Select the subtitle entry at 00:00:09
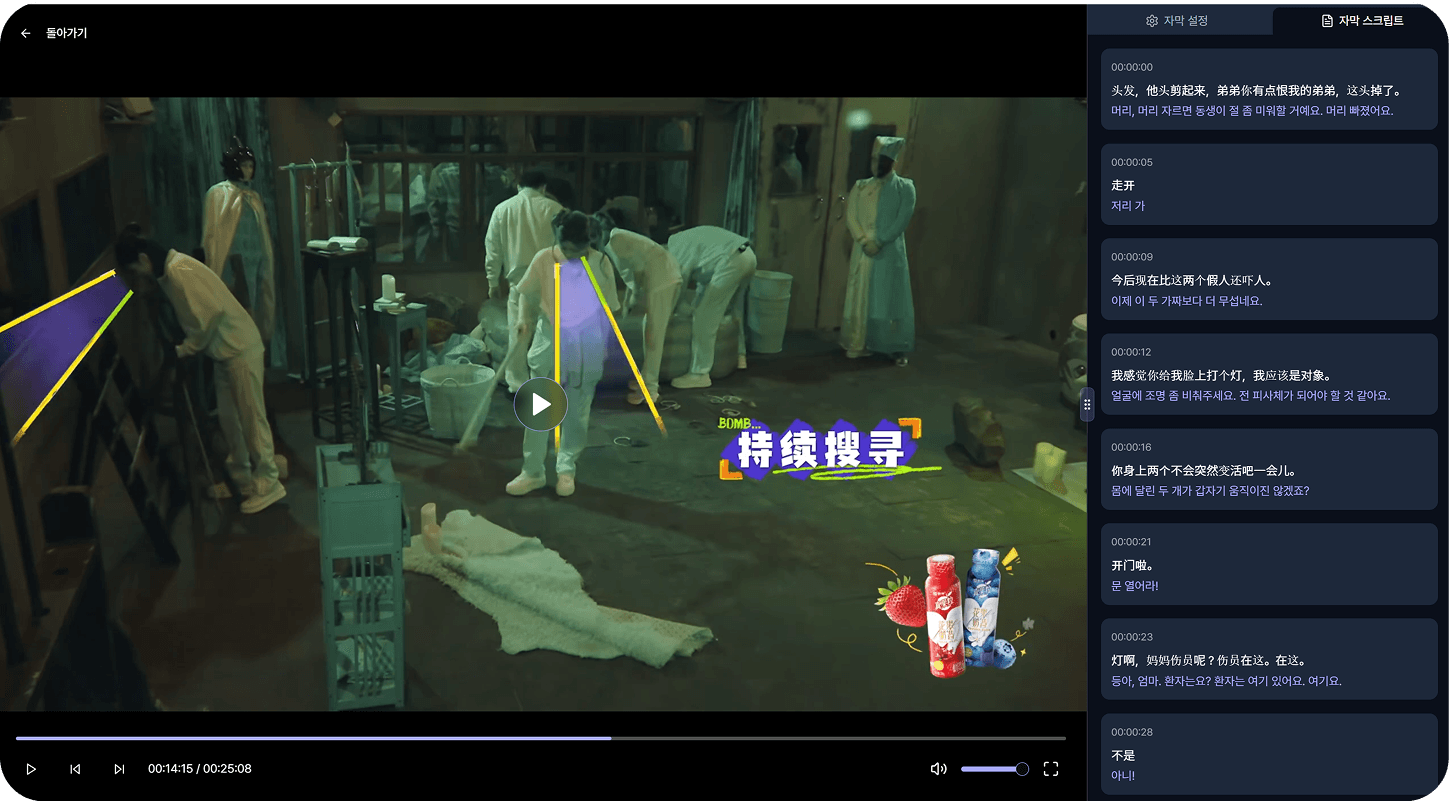The height and width of the screenshot is (801, 1449). [x=1269, y=280]
